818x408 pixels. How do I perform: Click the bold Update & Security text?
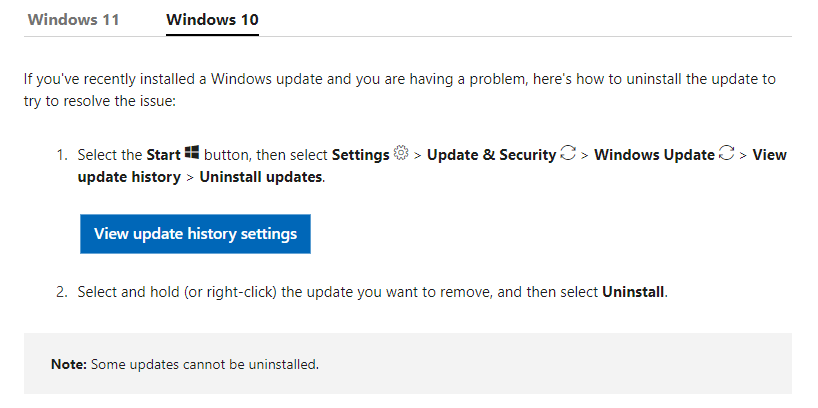pyautogui.click(x=491, y=155)
